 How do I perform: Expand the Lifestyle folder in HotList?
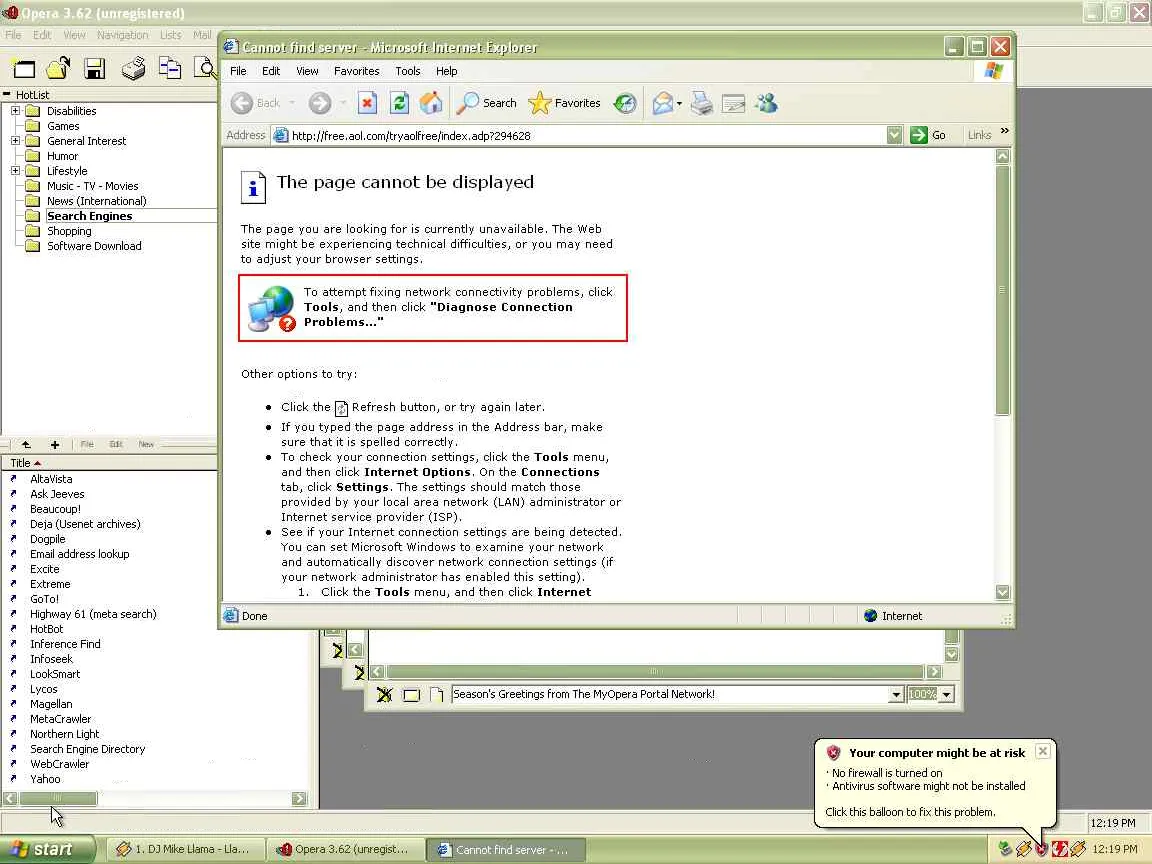pyautogui.click(x=15, y=170)
